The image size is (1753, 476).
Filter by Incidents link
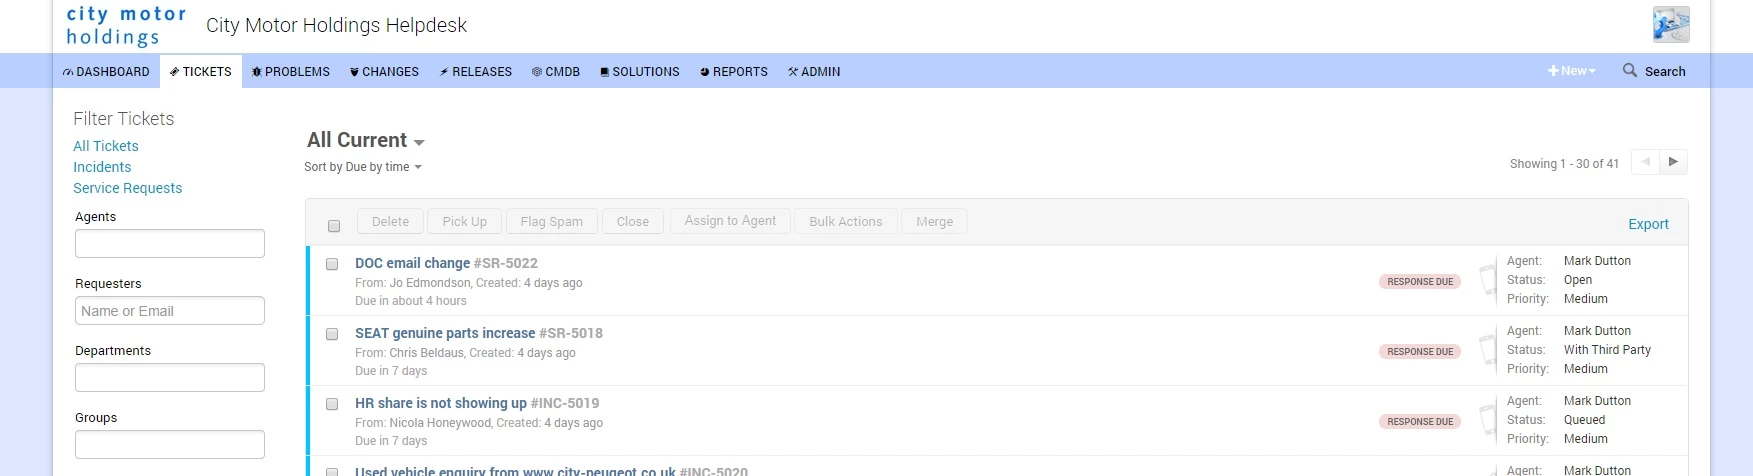click(x=102, y=167)
